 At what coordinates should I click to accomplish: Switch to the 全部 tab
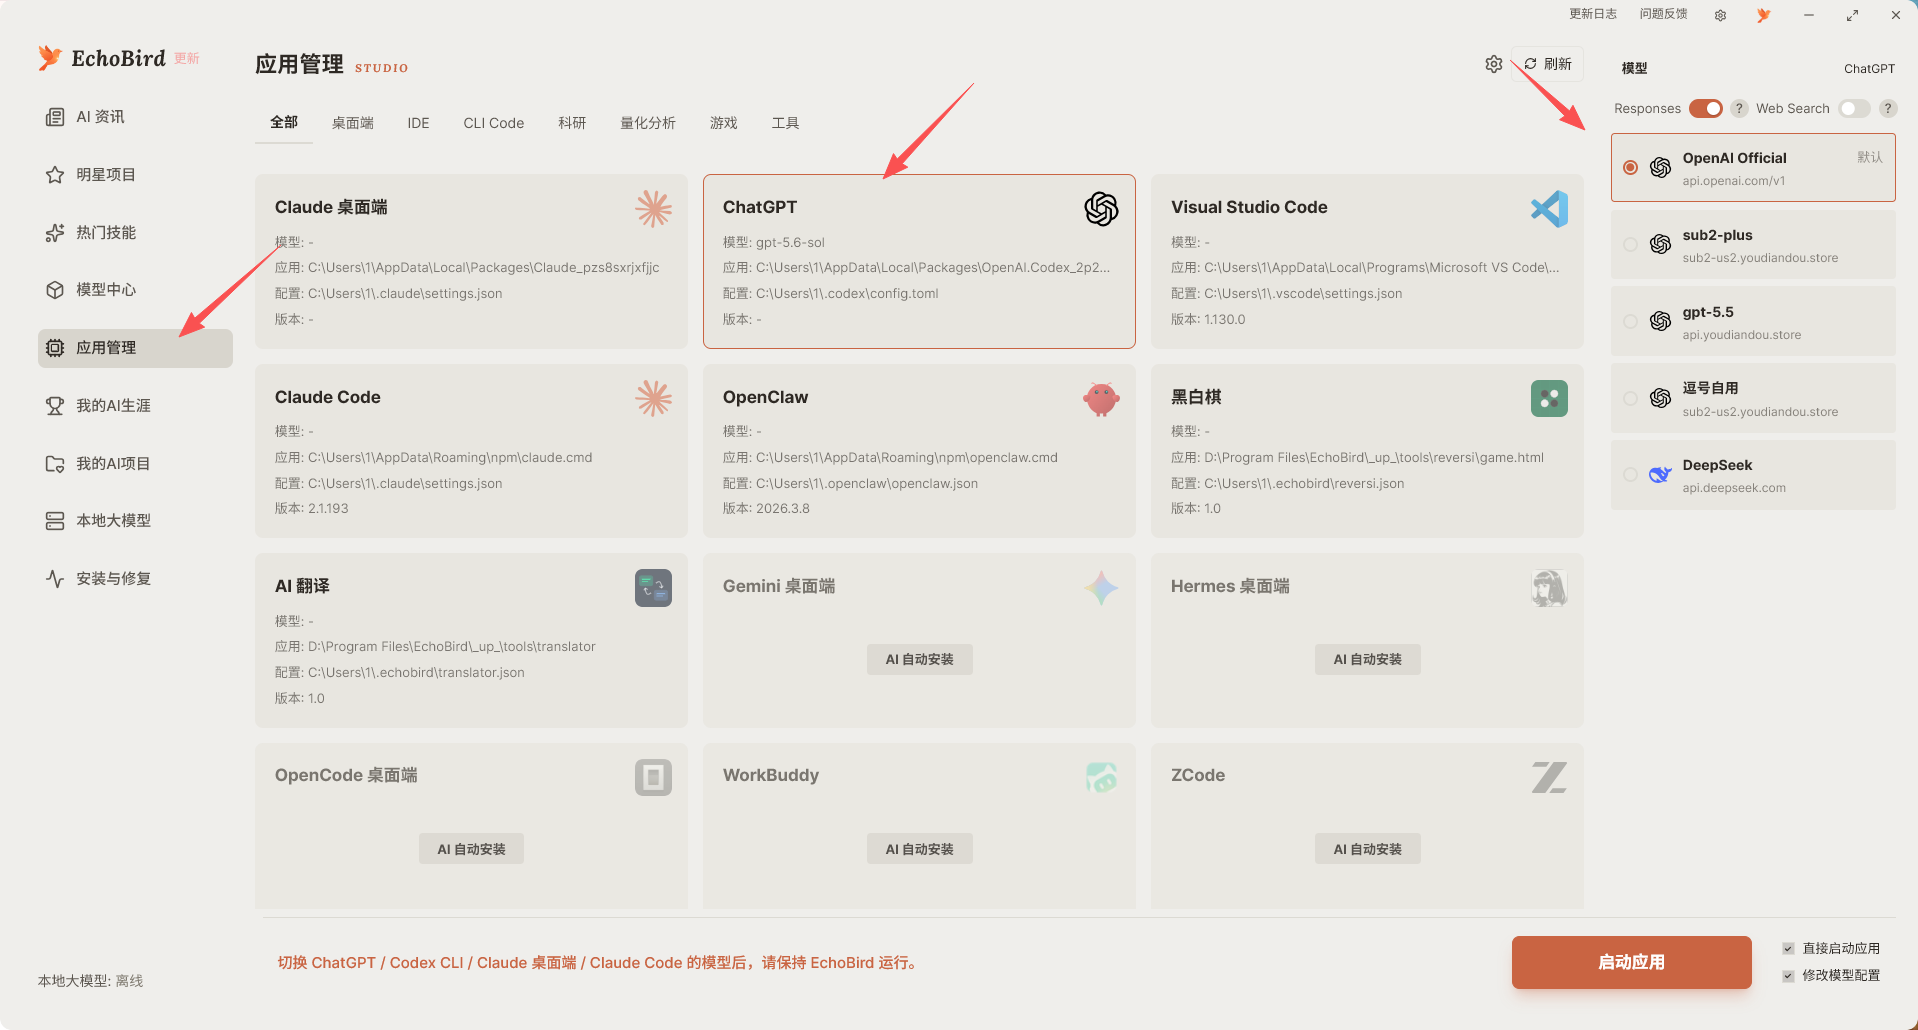click(284, 122)
